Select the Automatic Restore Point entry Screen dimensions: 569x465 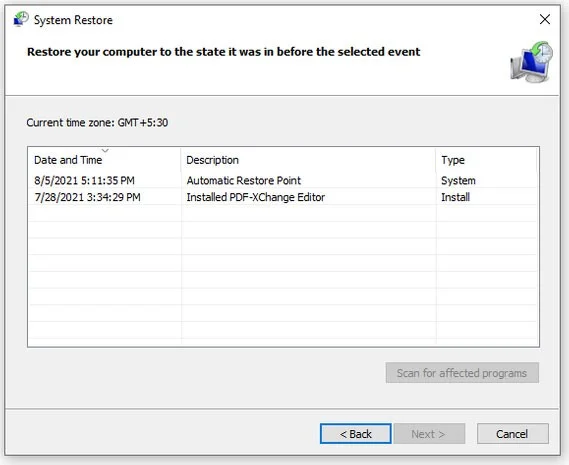[x=244, y=180]
